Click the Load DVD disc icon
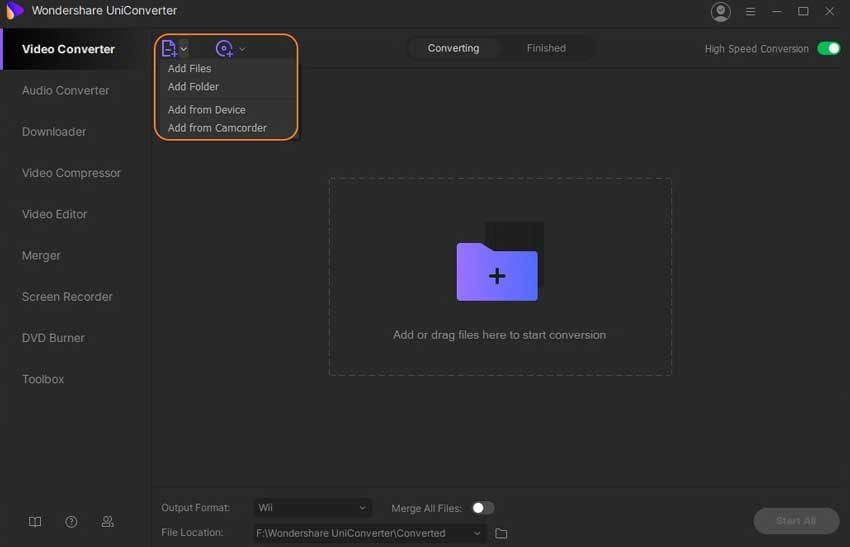This screenshot has width=850, height=547. (224, 49)
